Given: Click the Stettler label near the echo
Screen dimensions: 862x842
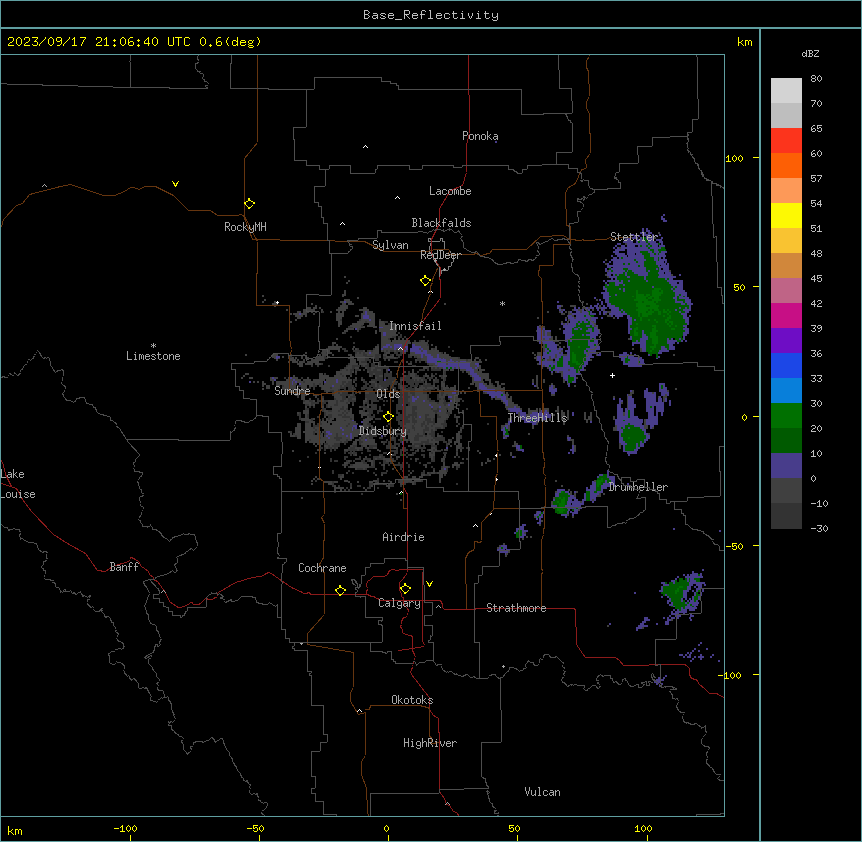Looking at the screenshot, I should [633, 237].
